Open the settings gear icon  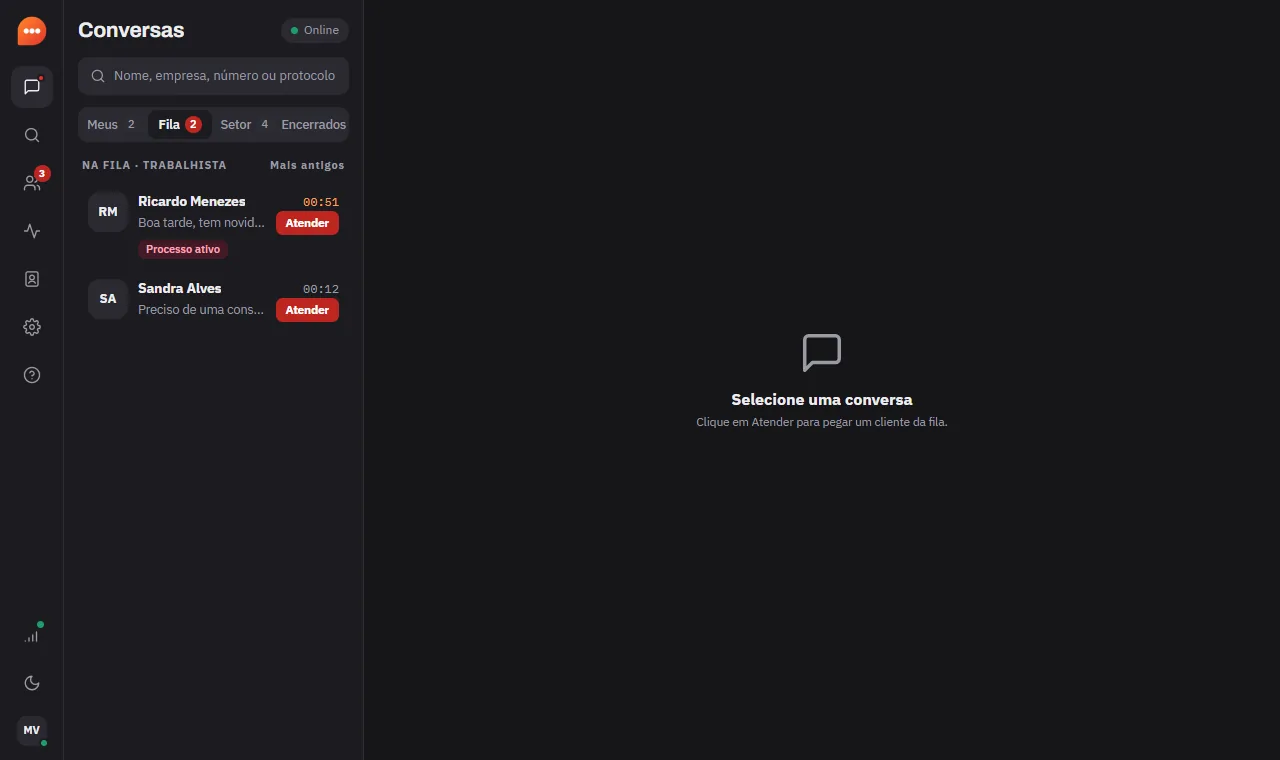(32, 327)
